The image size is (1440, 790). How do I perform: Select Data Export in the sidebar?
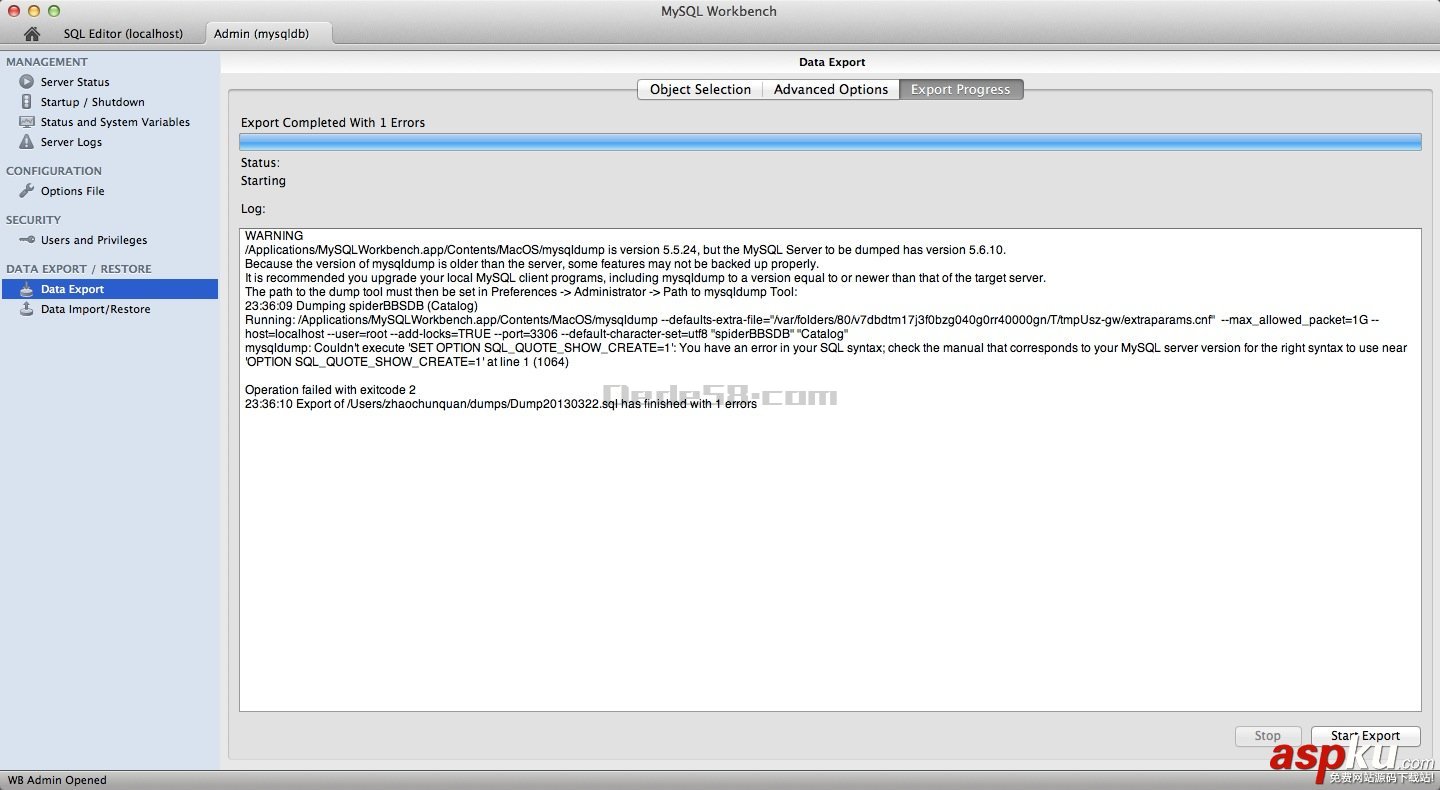click(x=109, y=289)
